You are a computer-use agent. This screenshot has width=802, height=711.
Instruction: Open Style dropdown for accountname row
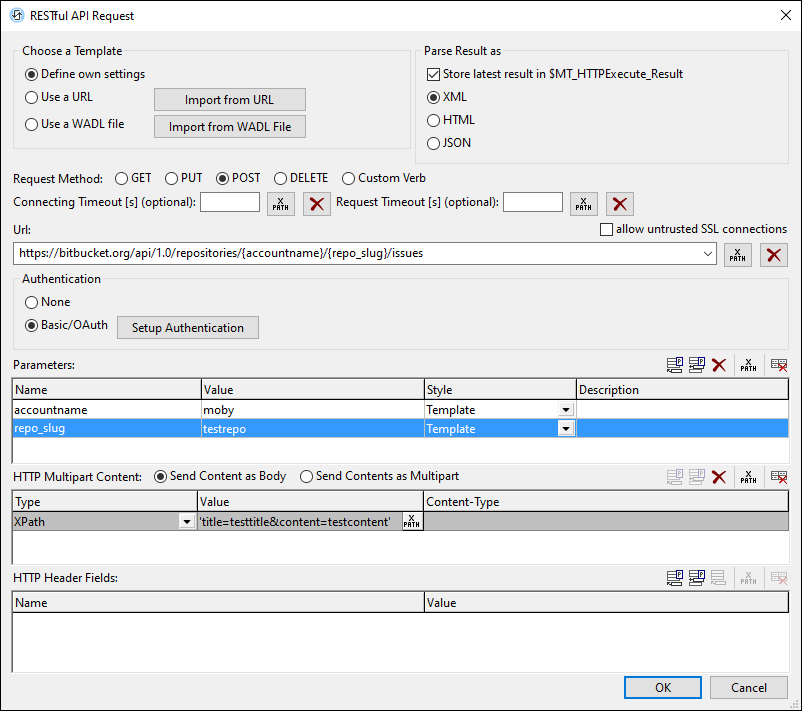click(566, 410)
